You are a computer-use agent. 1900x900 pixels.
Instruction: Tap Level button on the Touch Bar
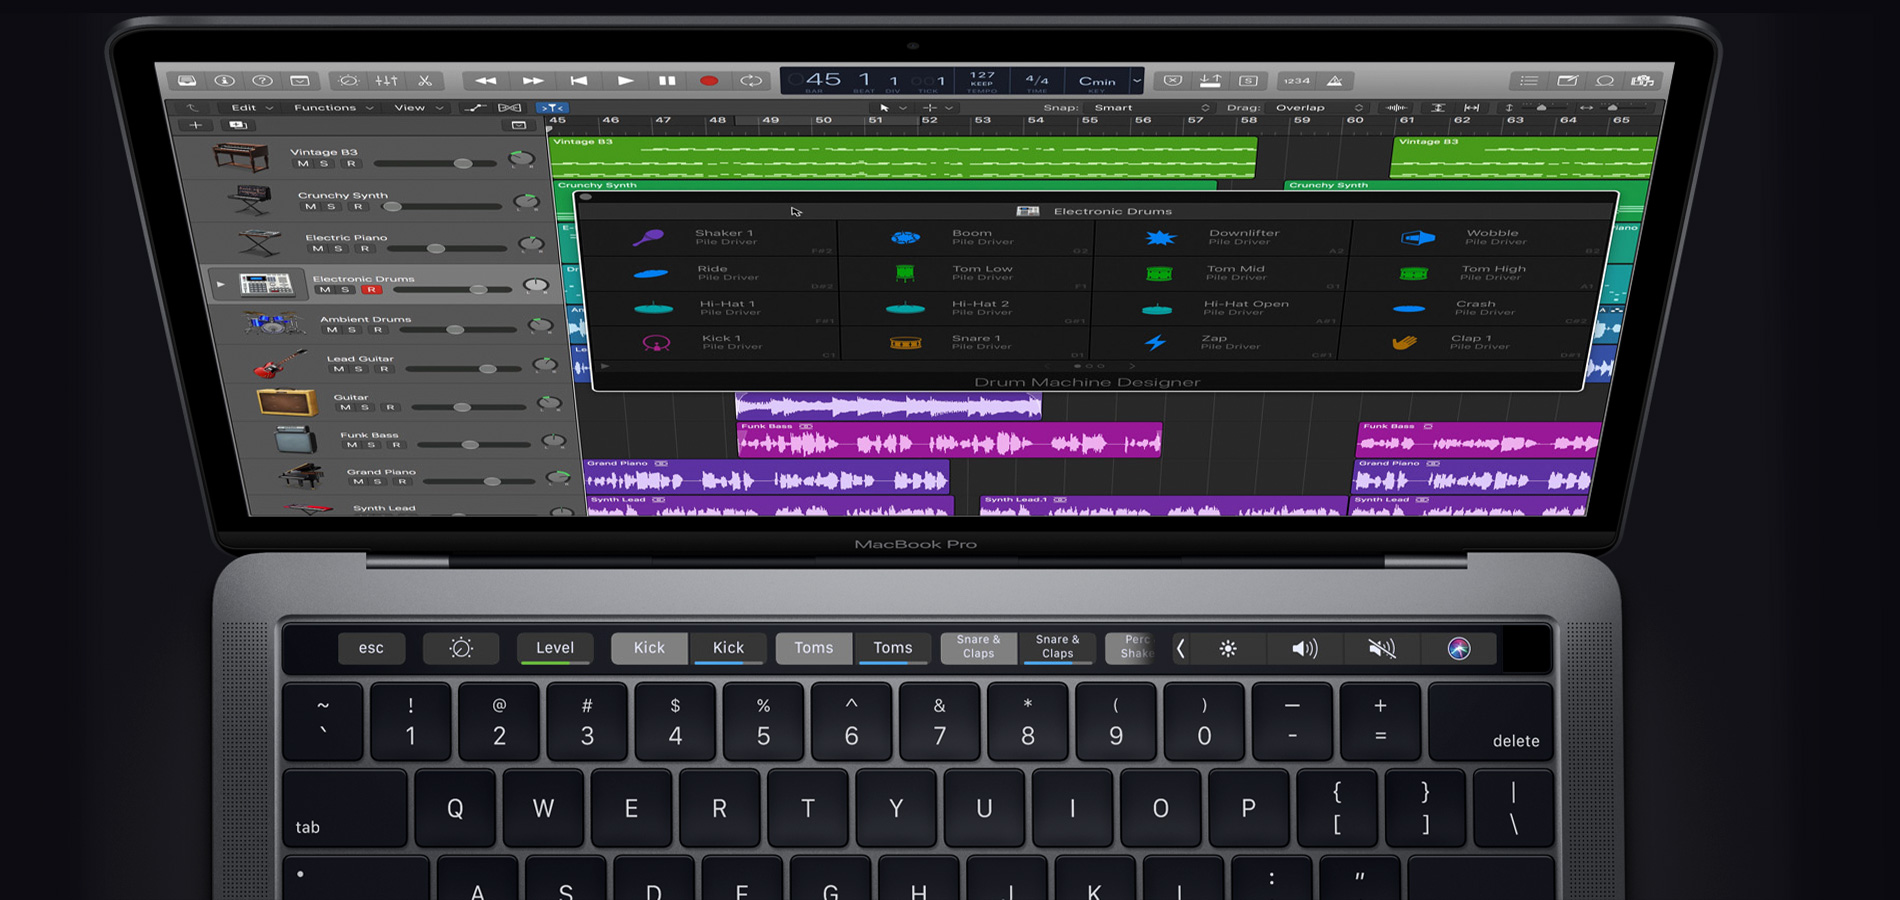(555, 648)
